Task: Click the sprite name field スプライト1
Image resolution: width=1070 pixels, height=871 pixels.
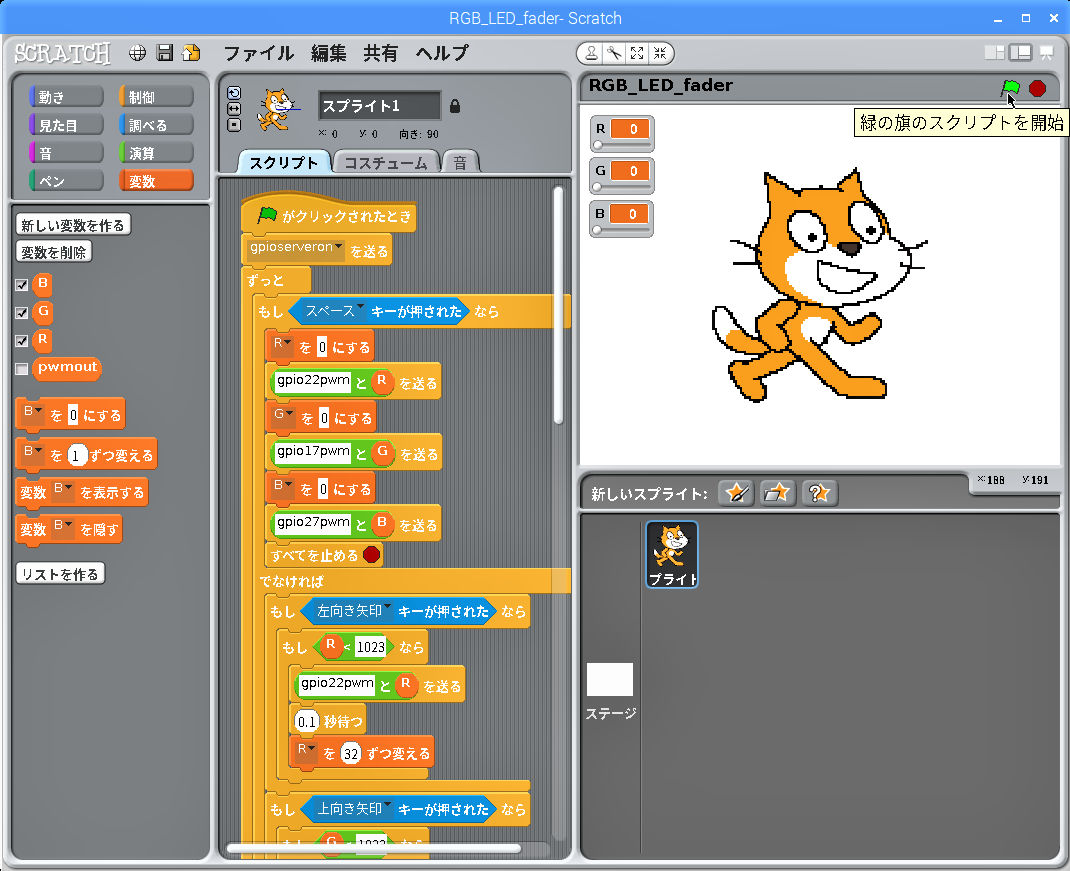Action: pos(379,106)
